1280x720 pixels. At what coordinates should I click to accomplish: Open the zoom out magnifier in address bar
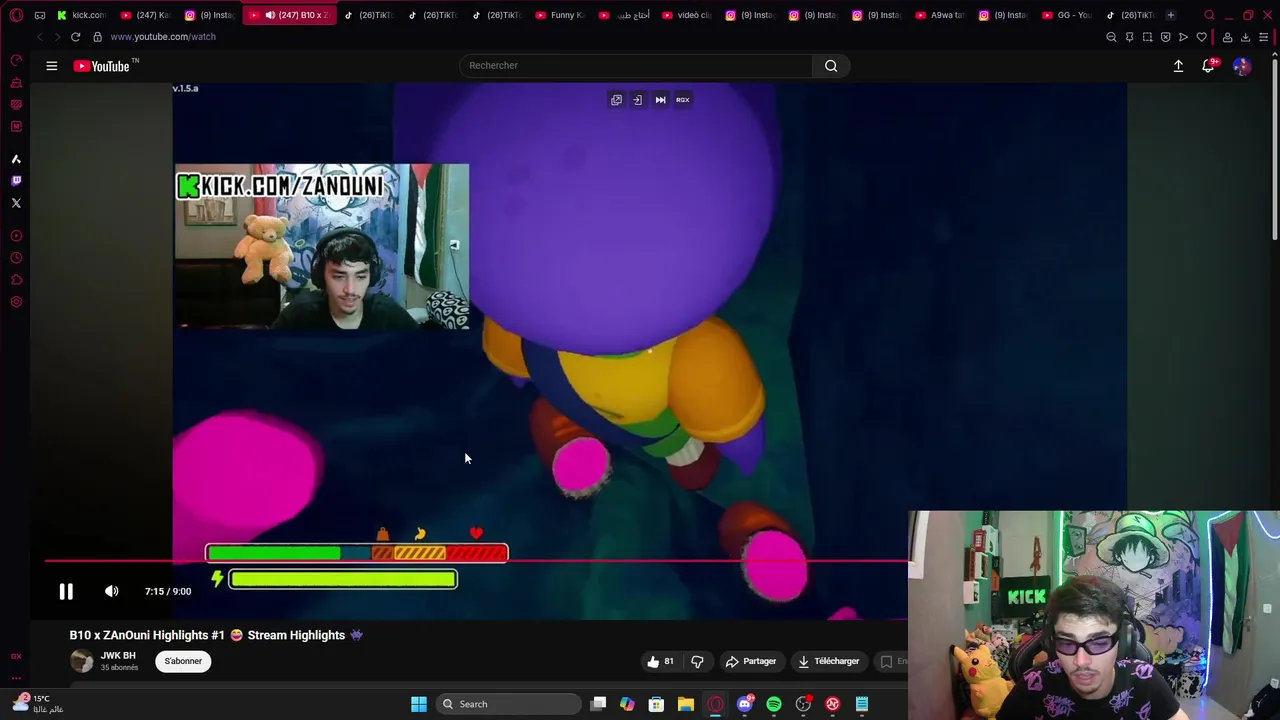pos(1111,37)
